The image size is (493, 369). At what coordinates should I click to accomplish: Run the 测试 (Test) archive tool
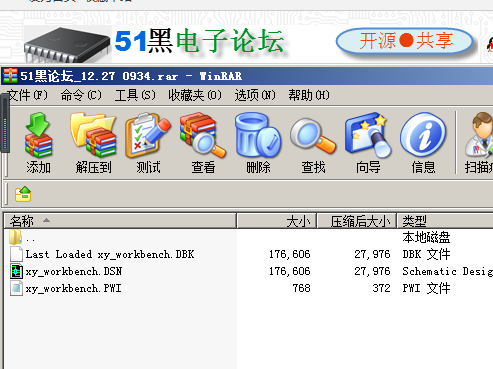[148, 135]
